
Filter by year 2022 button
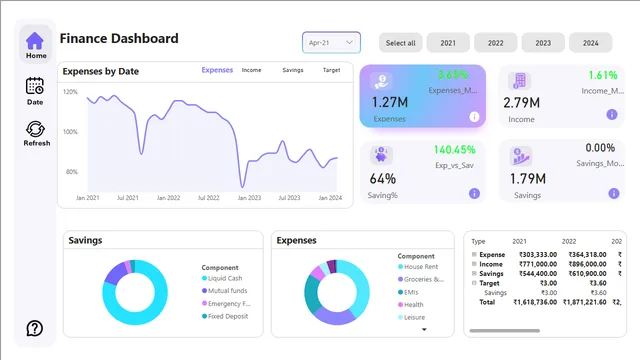coord(496,43)
